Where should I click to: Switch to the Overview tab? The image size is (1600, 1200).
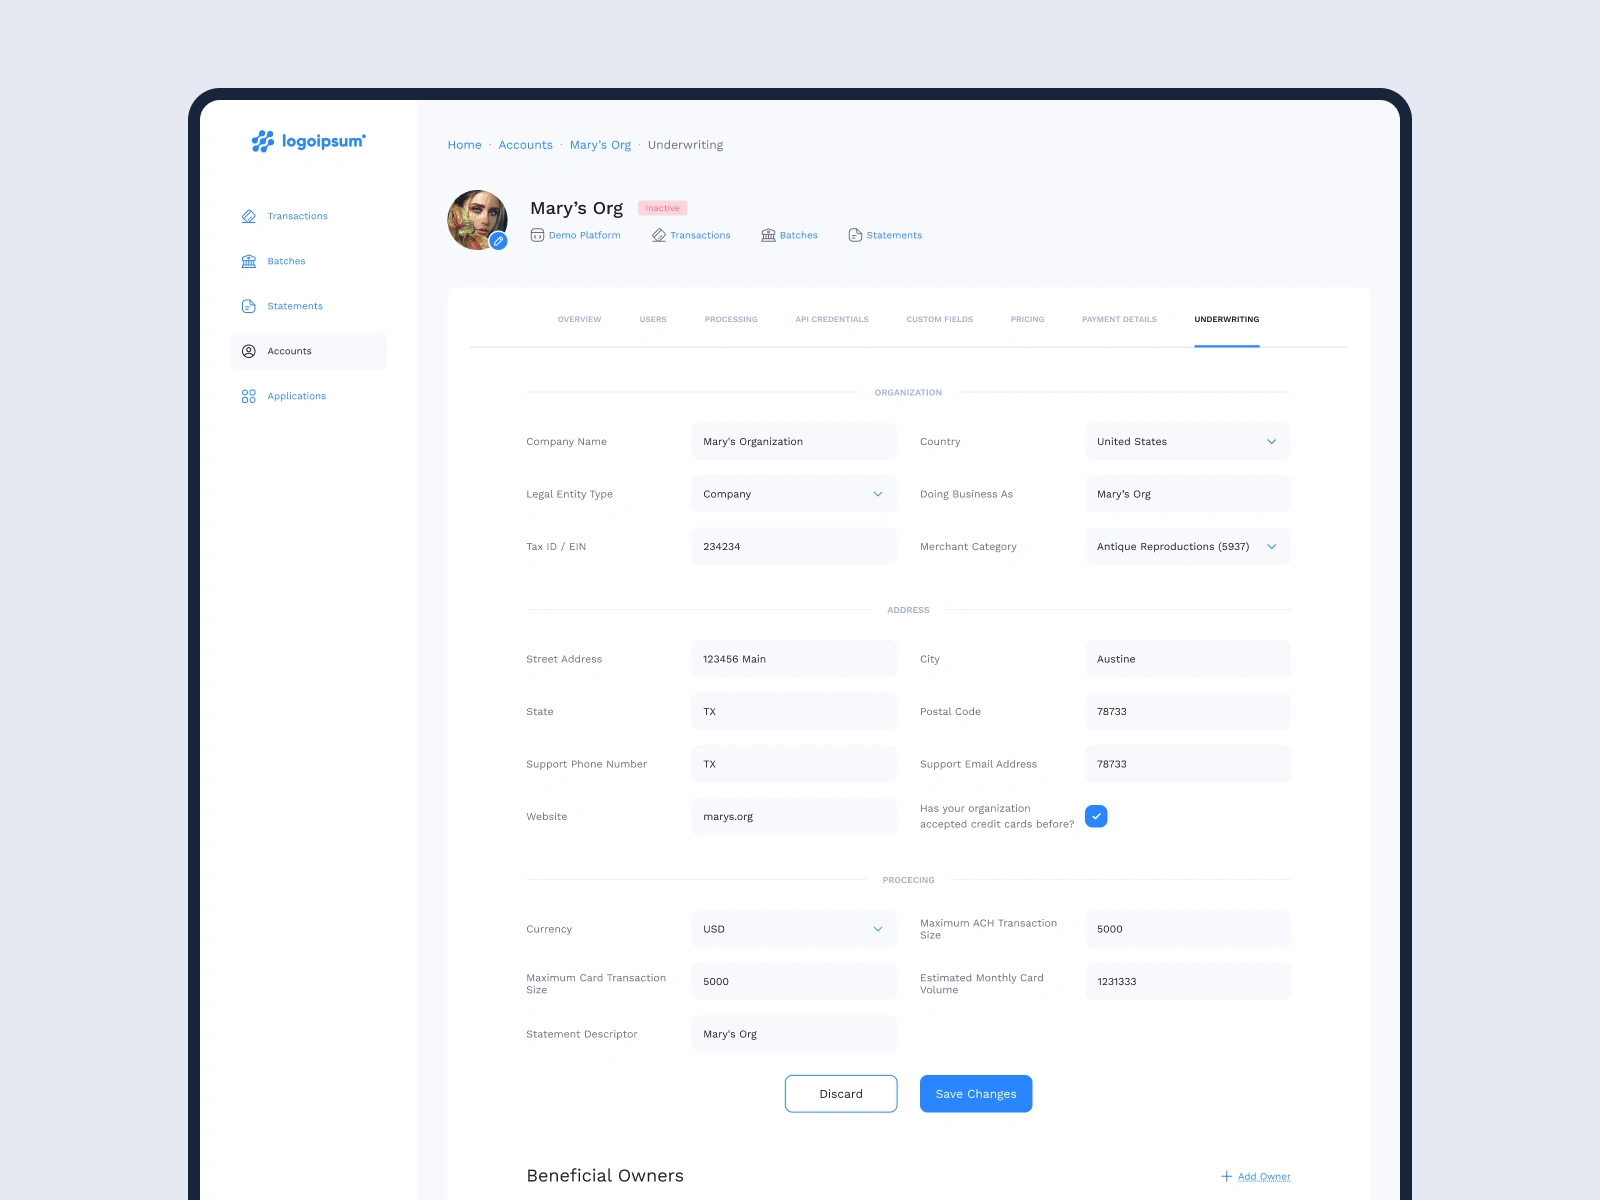click(580, 319)
